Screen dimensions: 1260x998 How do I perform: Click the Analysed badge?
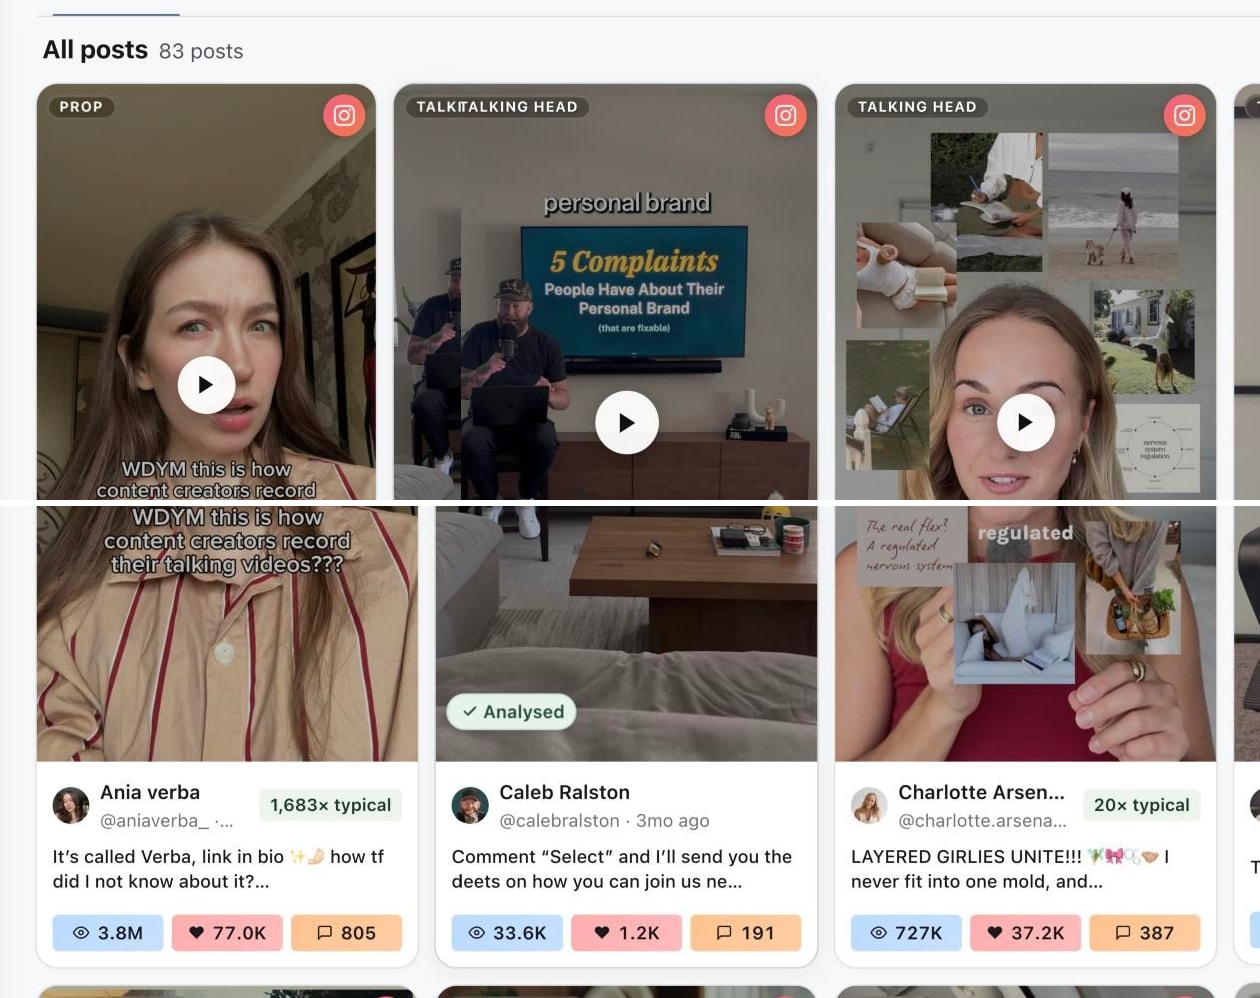pos(512,712)
